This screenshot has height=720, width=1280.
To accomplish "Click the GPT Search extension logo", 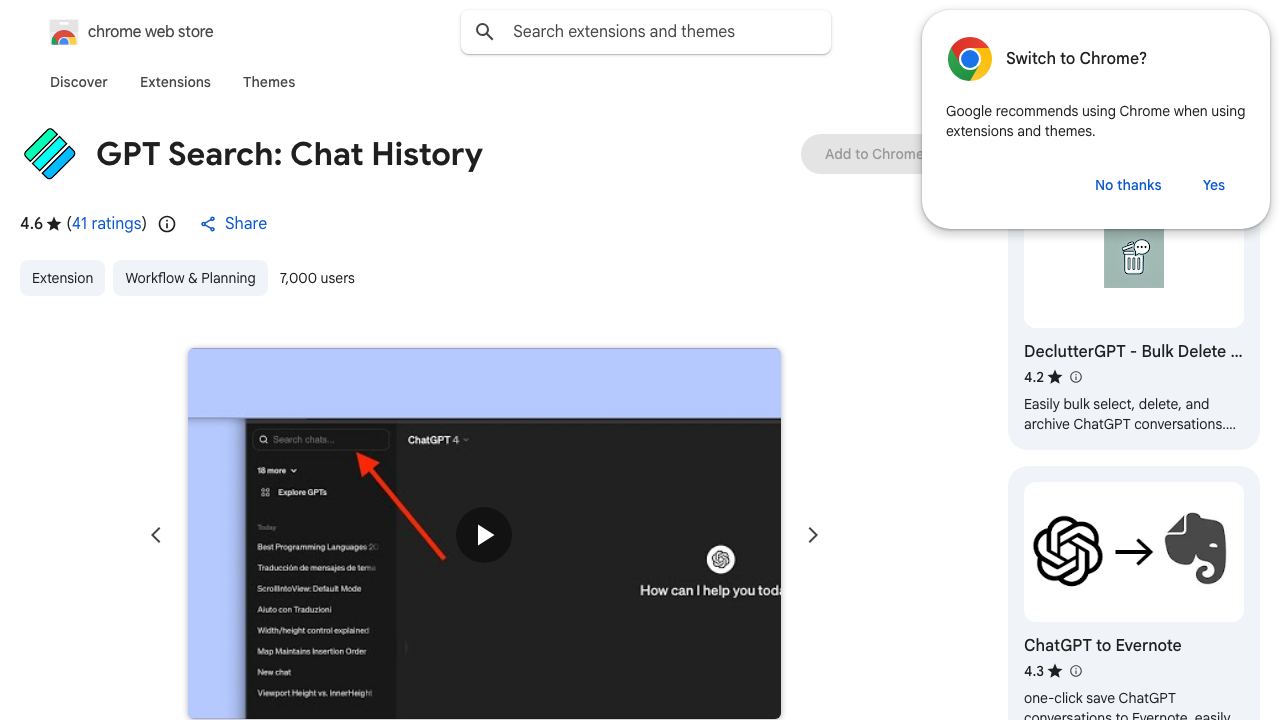I will click(49, 154).
